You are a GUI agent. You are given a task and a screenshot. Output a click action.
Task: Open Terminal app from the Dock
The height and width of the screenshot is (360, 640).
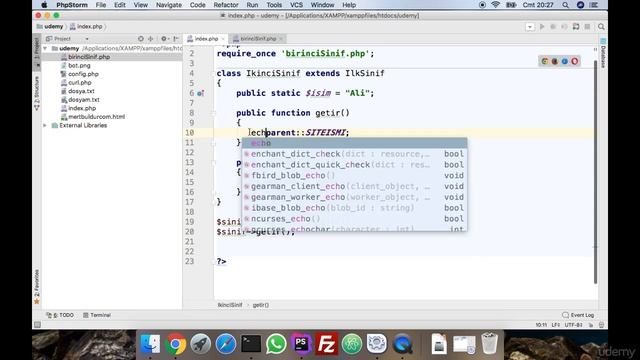pos(251,344)
